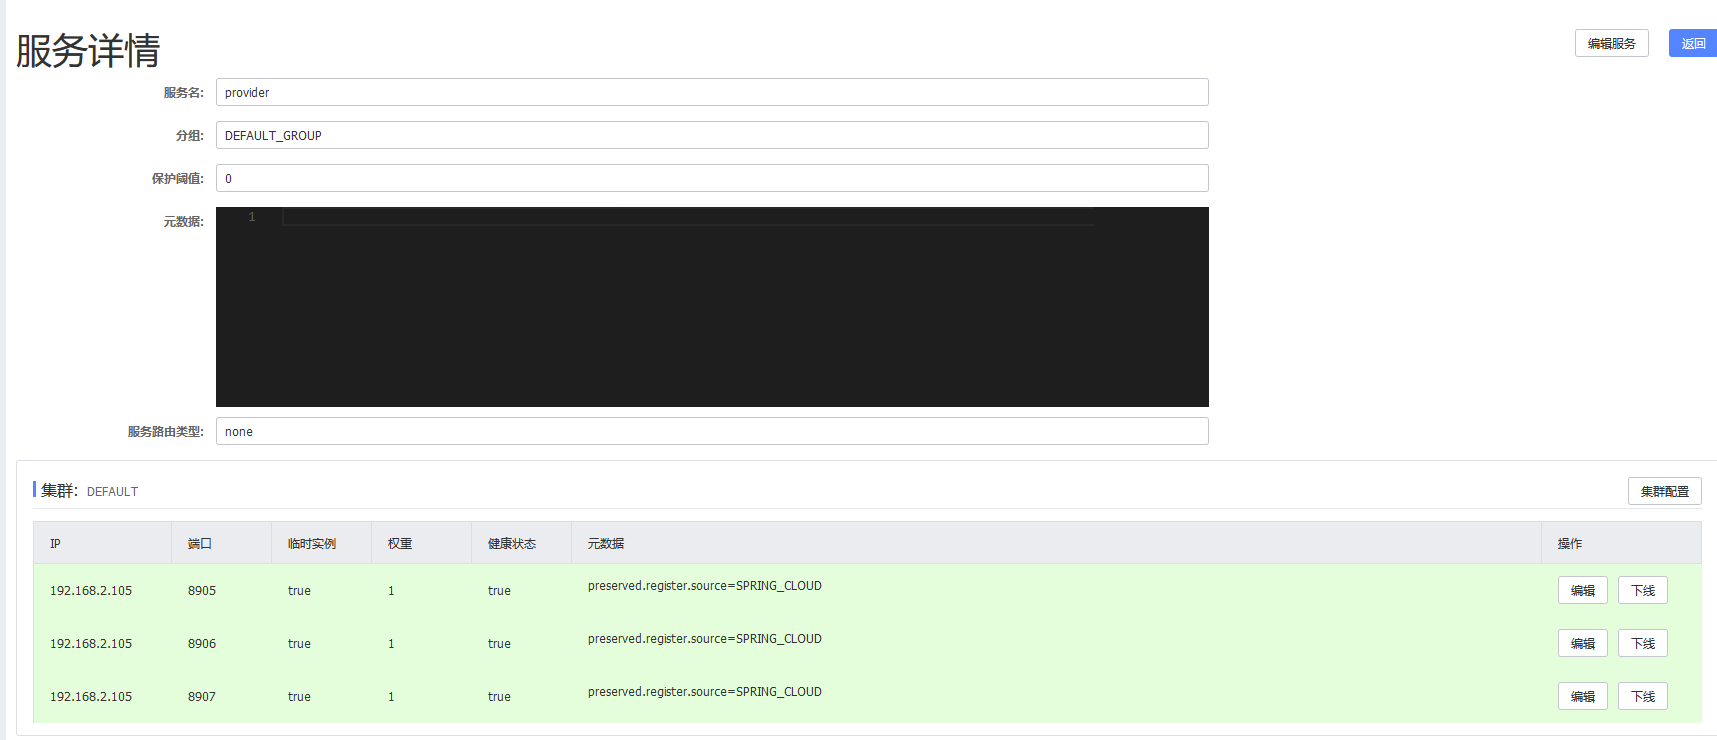The image size is (1717, 740).
Task: Click the 临时实例 column header
Action: (312, 543)
